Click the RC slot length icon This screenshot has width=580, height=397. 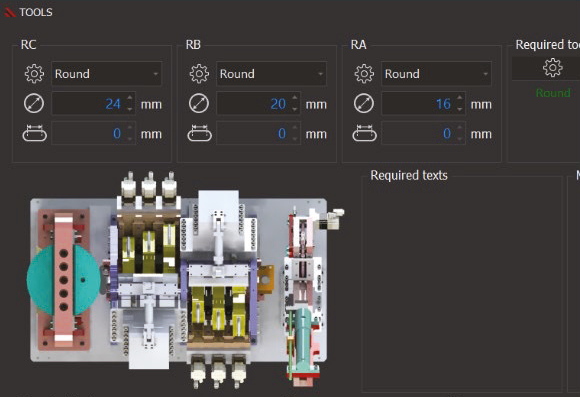[34, 133]
